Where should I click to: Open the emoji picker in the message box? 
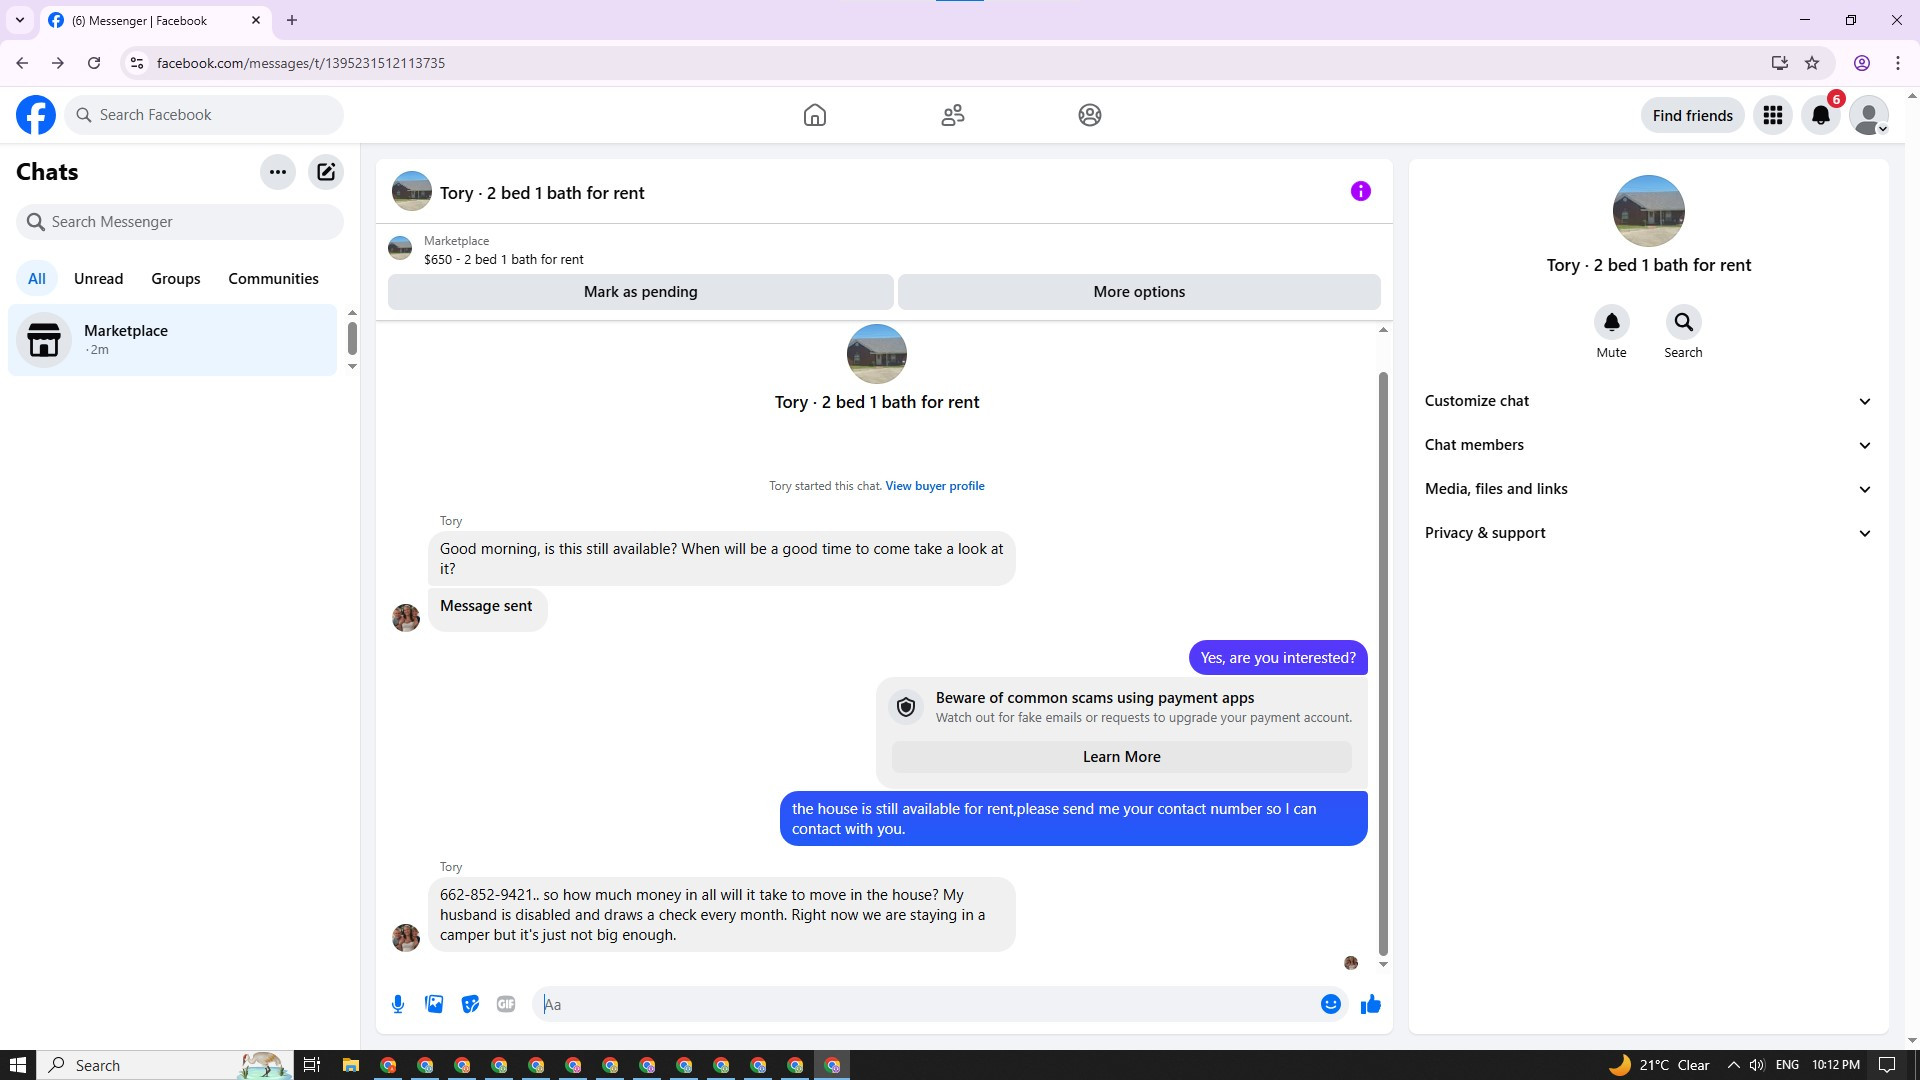click(1330, 1004)
